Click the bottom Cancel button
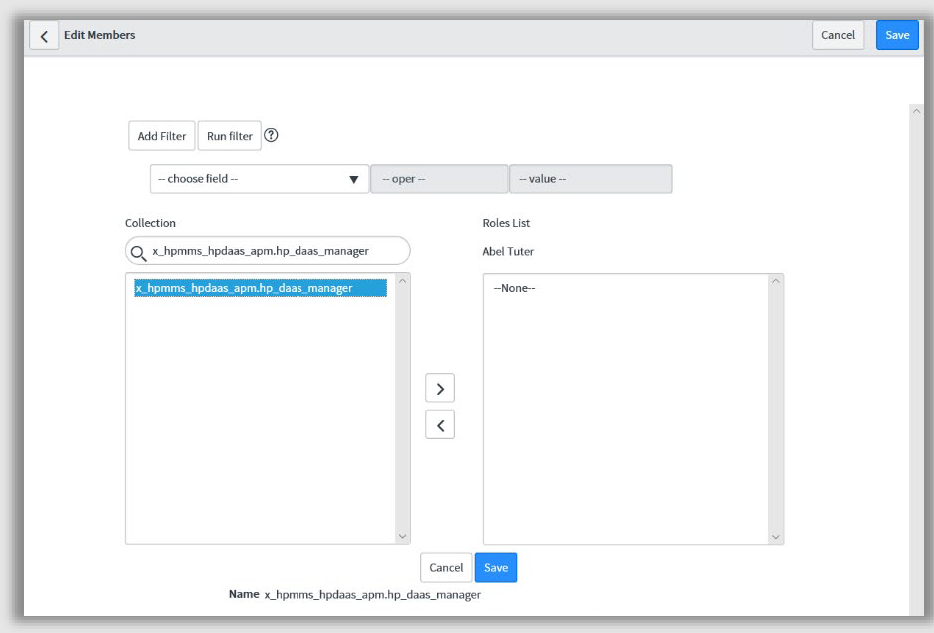The width and height of the screenshot is (934, 633). tap(445, 567)
